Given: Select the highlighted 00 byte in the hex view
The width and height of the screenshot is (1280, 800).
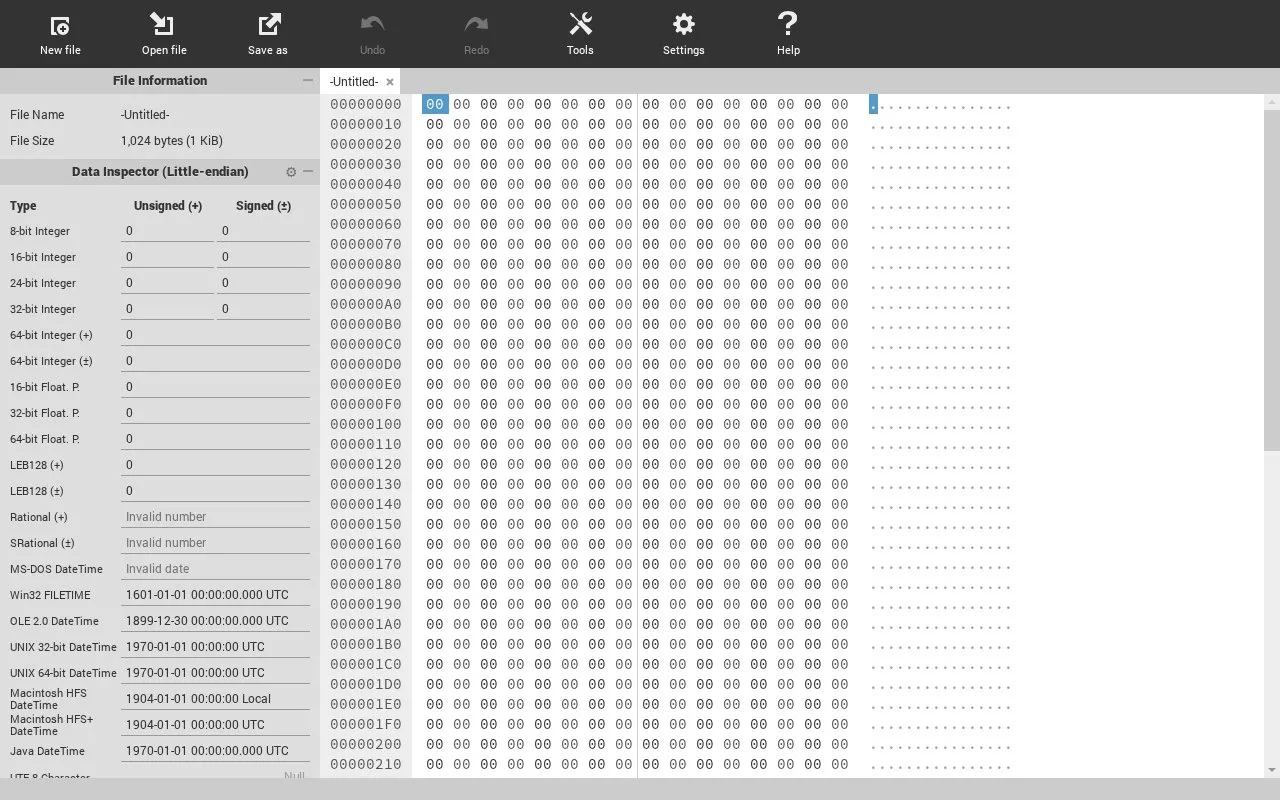Looking at the screenshot, I should [435, 104].
